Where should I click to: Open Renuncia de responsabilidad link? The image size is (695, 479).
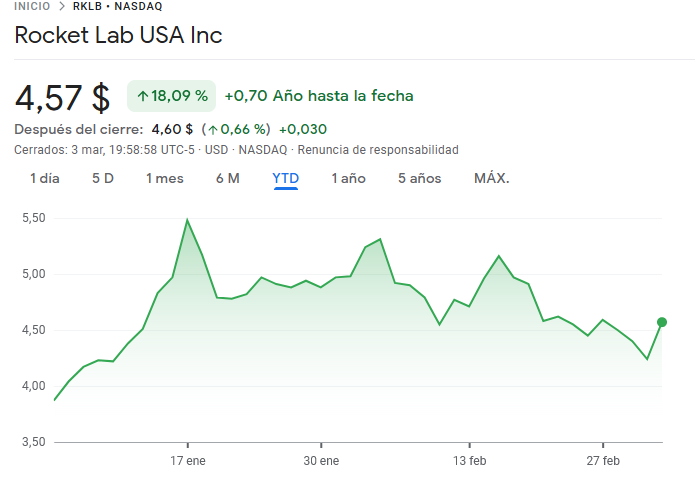378,150
